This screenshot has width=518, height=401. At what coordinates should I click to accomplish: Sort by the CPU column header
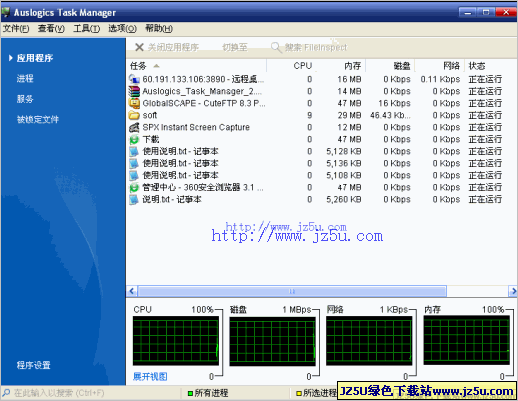(x=291, y=66)
